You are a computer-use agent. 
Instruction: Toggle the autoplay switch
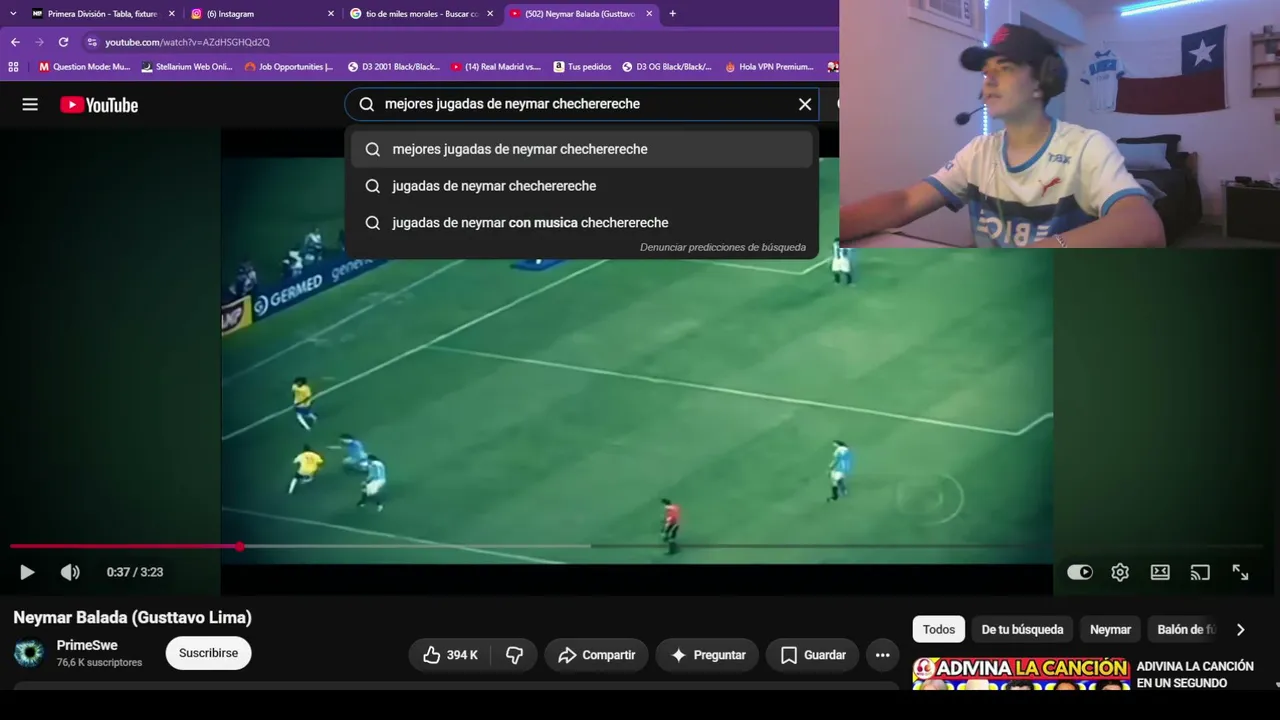click(1080, 572)
